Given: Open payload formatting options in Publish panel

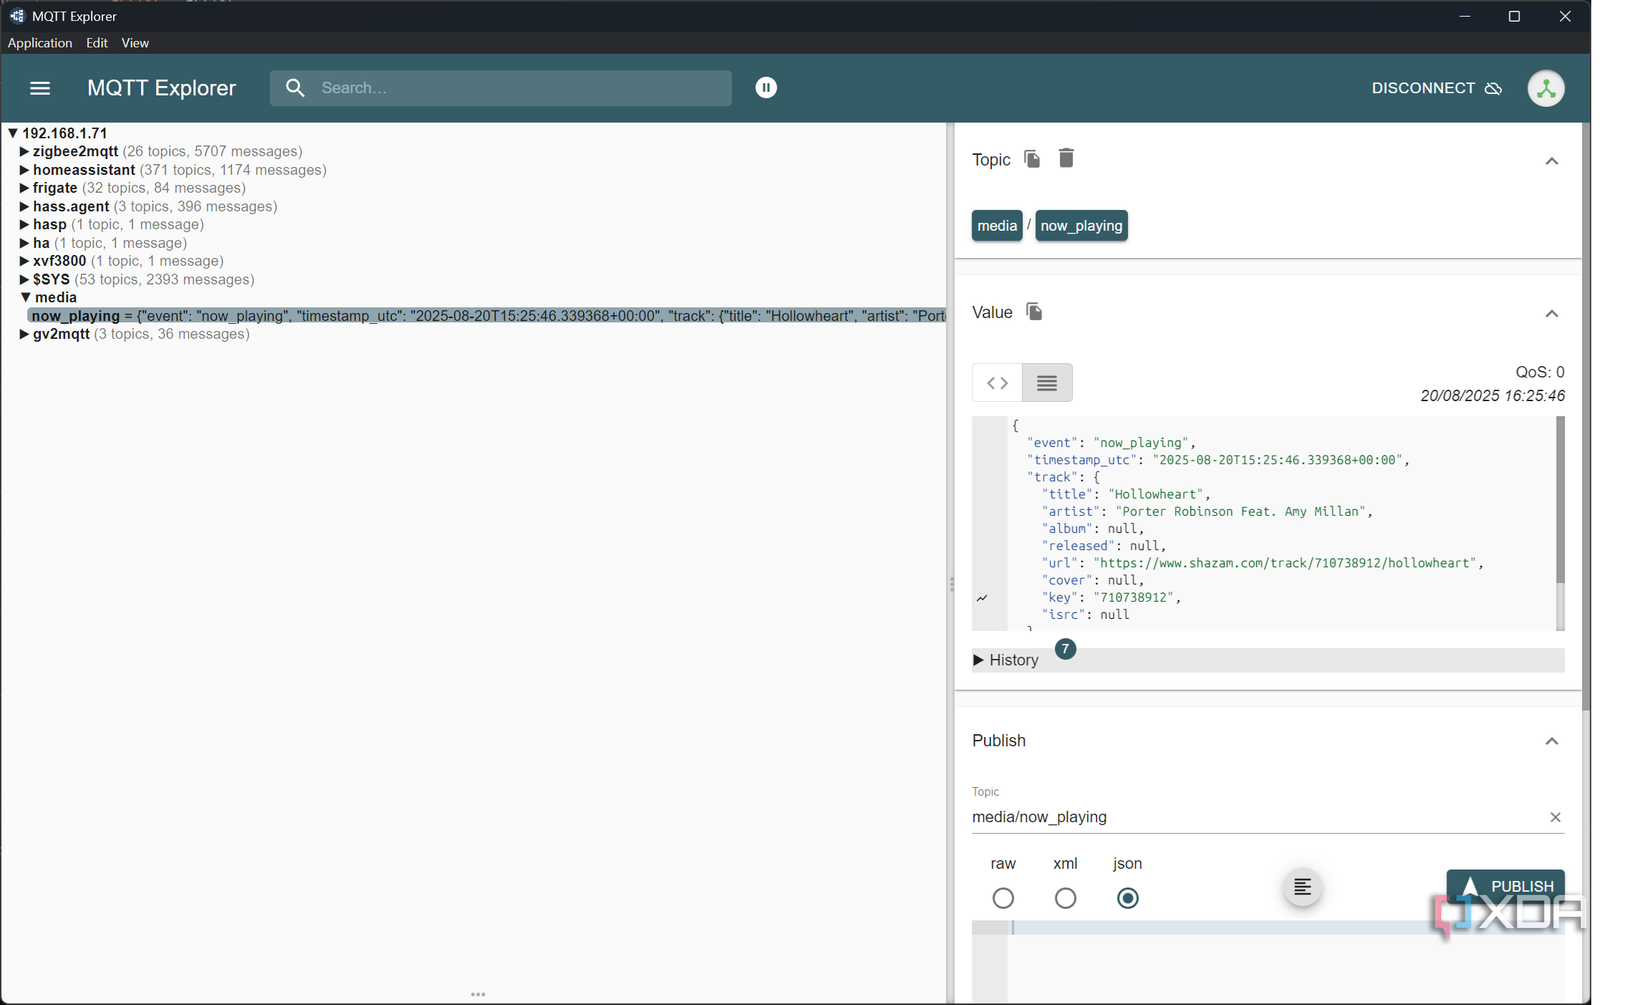Looking at the screenshot, I should pos(1302,887).
